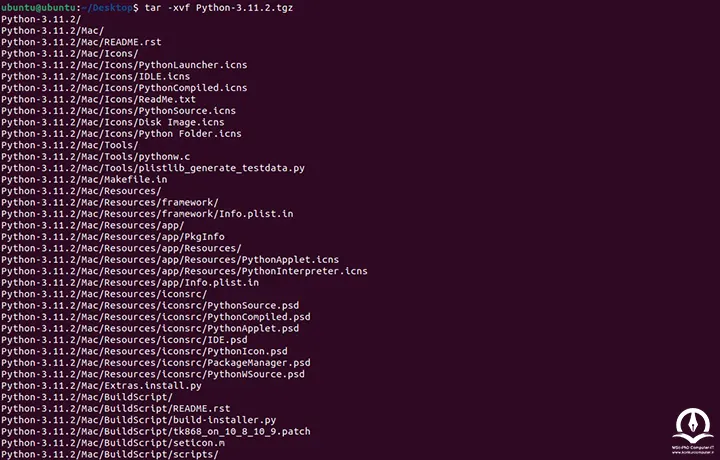The image size is (720, 460).
Task: Click the tk868_on_10_8_10_9.patch line
Action: 156,432
